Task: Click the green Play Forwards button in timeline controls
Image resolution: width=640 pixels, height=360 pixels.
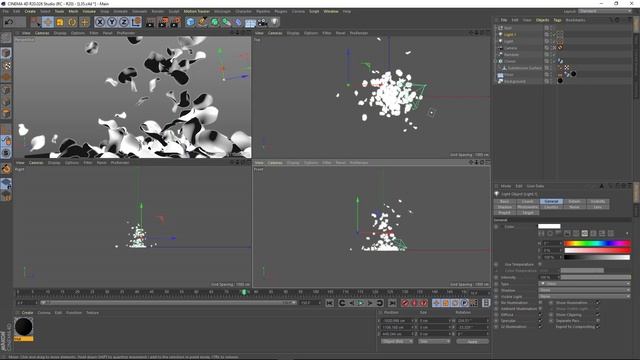Action: (x=361, y=303)
